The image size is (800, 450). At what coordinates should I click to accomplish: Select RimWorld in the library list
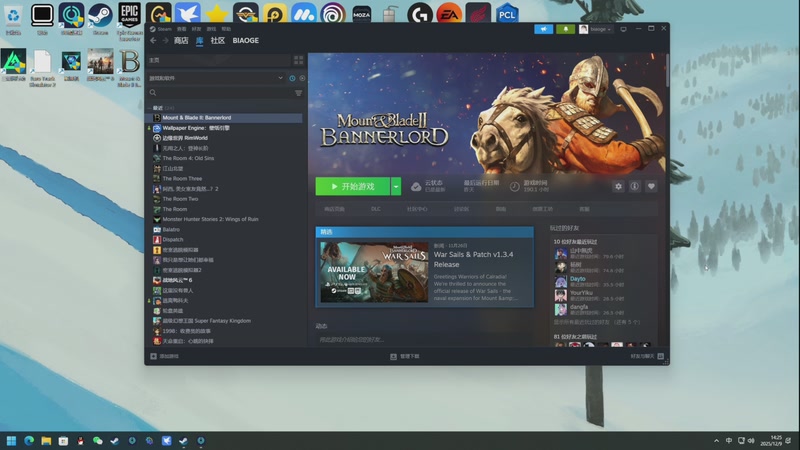click(224, 138)
